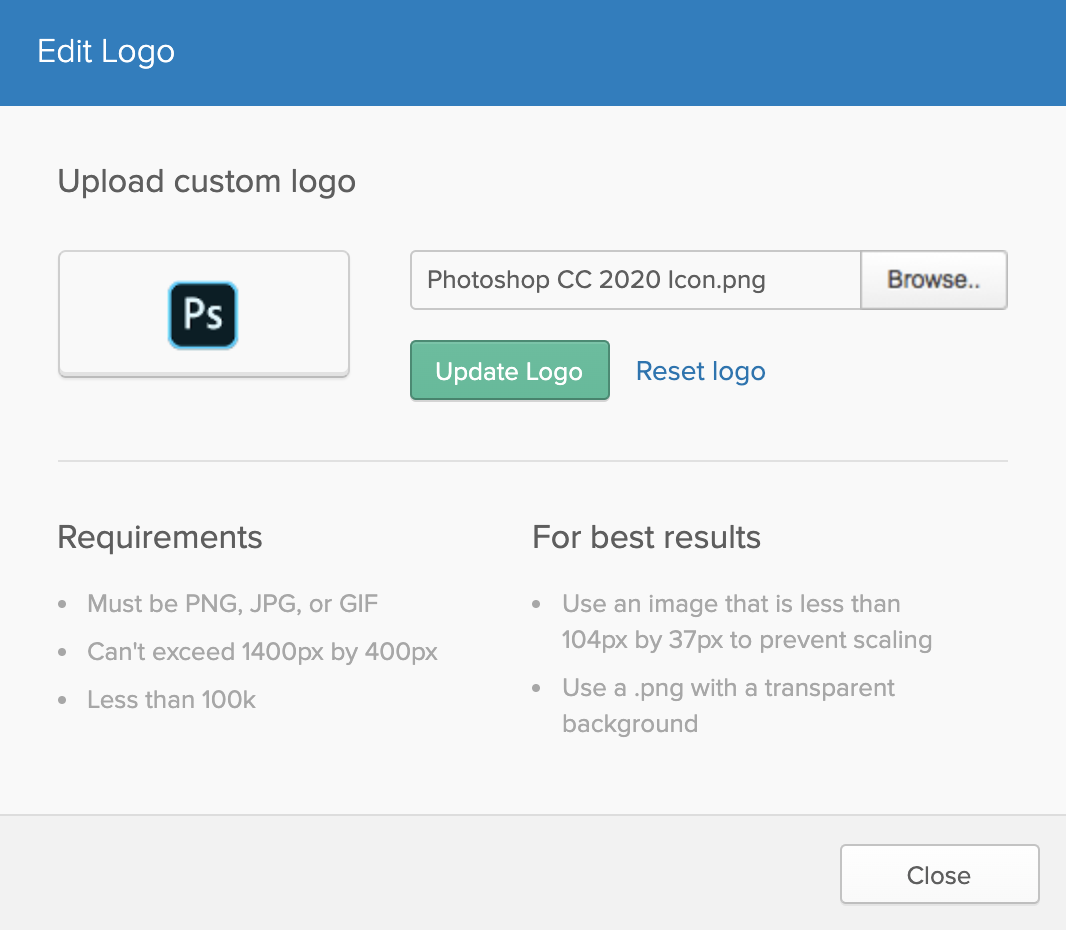Click the Photoshop Ps logo icon
The image size is (1066, 930).
[203, 315]
